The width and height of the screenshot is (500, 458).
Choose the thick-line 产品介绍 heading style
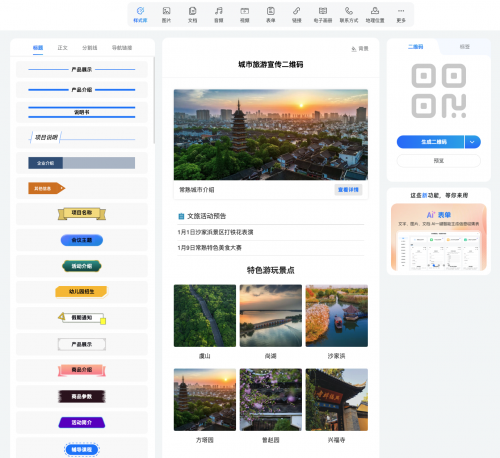[x=82, y=90]
